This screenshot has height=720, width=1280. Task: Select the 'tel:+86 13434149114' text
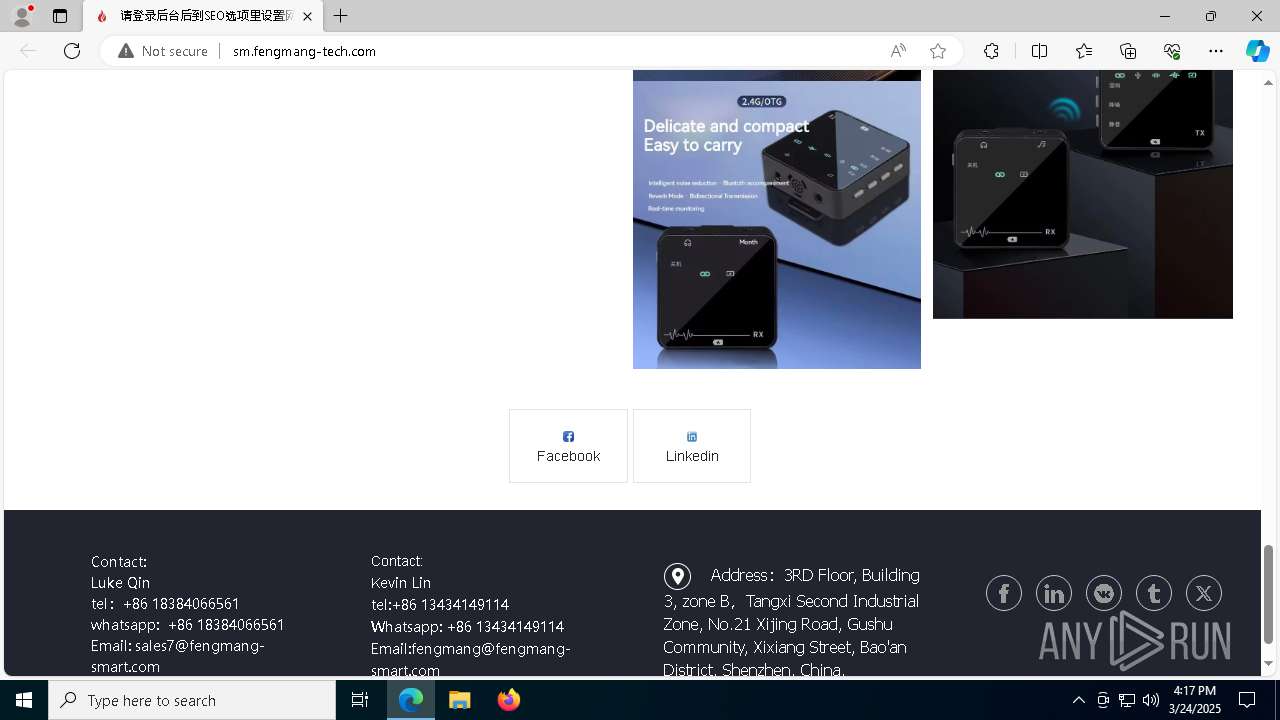tap(440, 605)
